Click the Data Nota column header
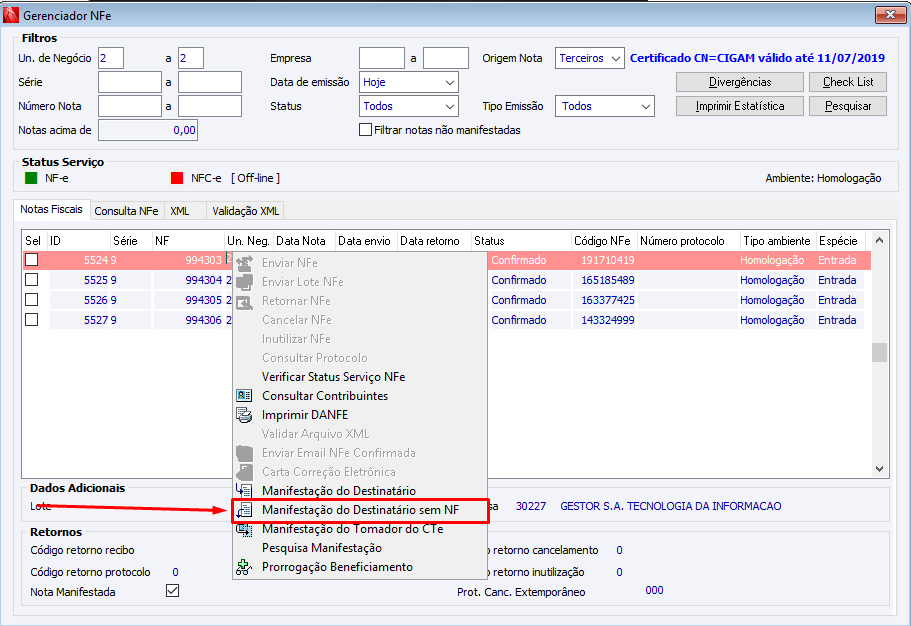The image size is (911, 626). pyautogui.click(x=304, y=241)
